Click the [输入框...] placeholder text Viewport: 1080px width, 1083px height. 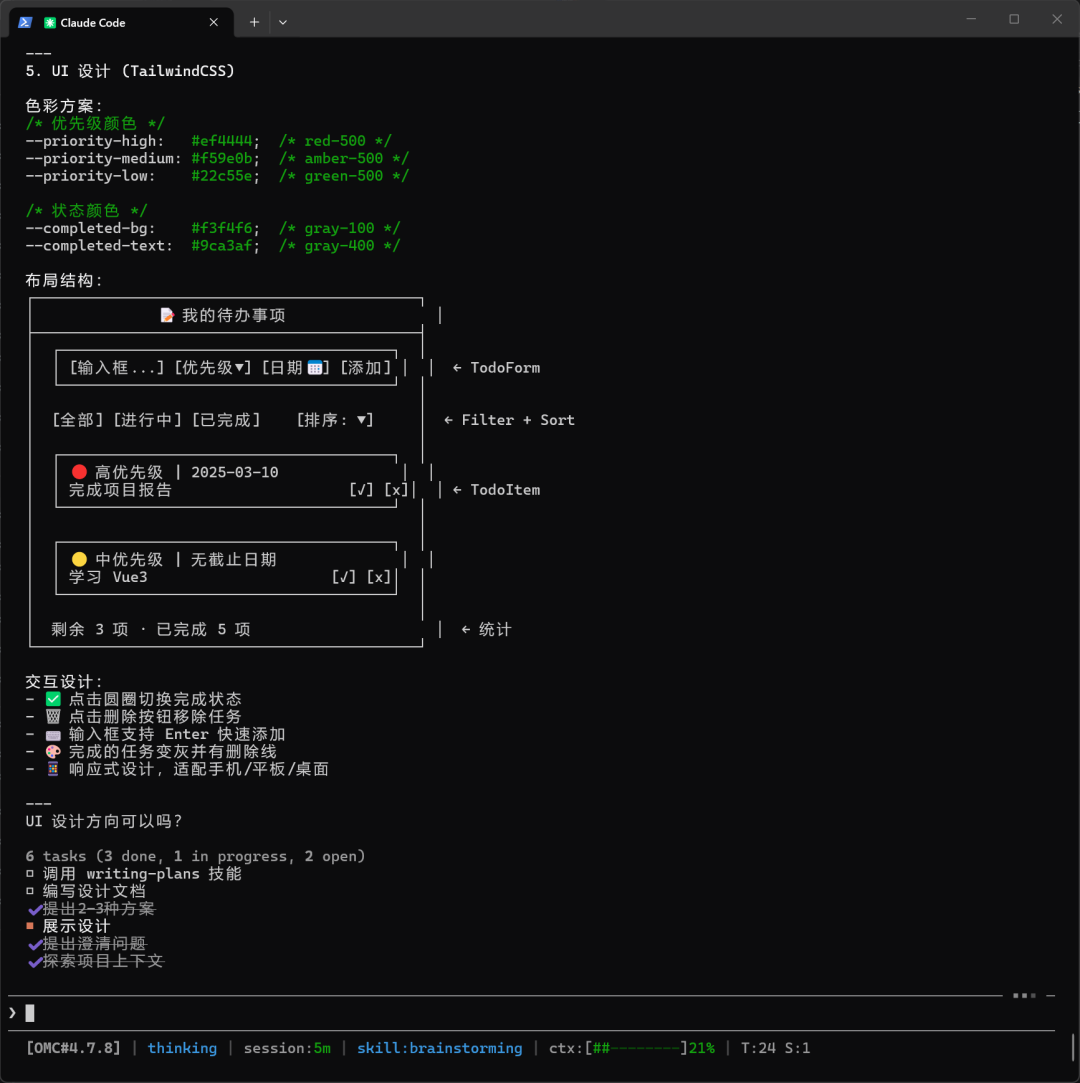[117, 367]
